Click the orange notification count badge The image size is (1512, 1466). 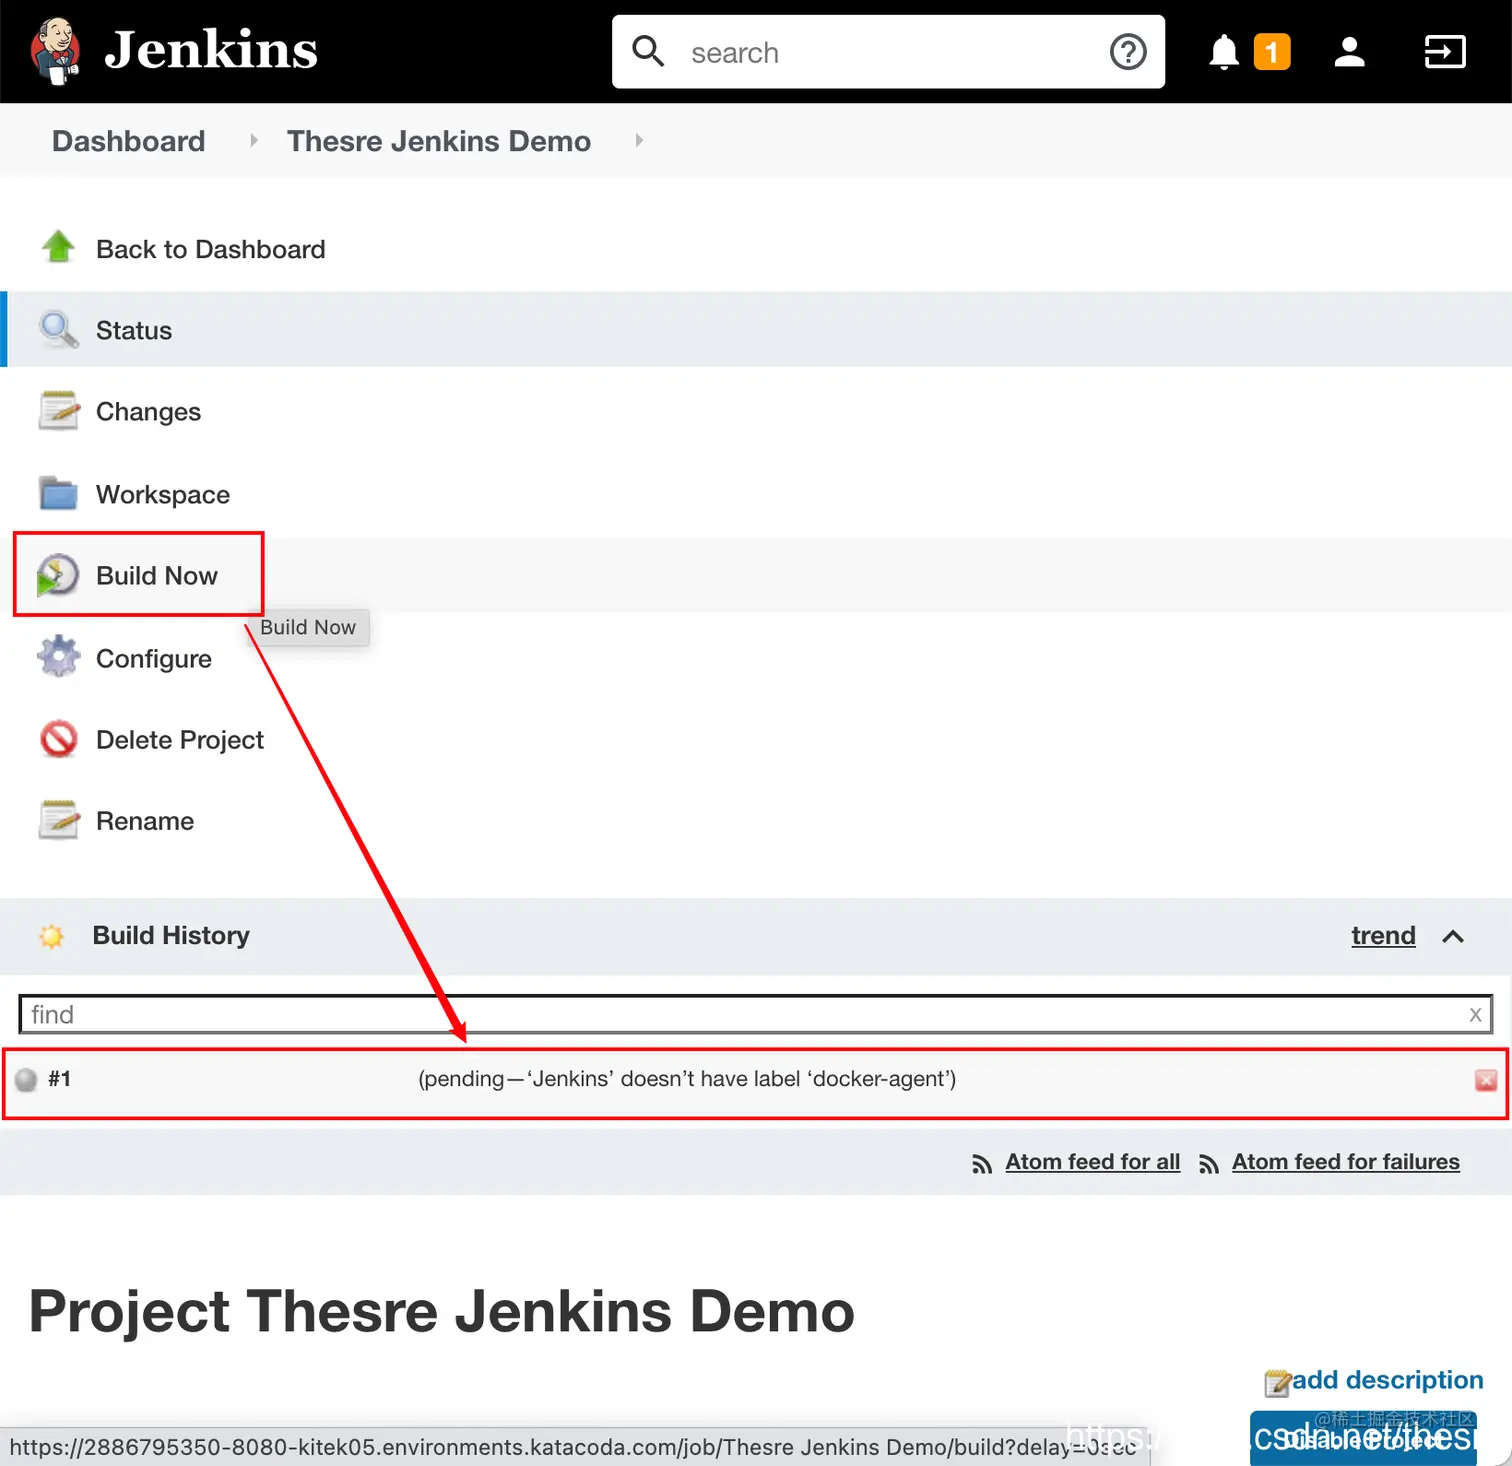pyautogui.click(x=1272, y=52)
